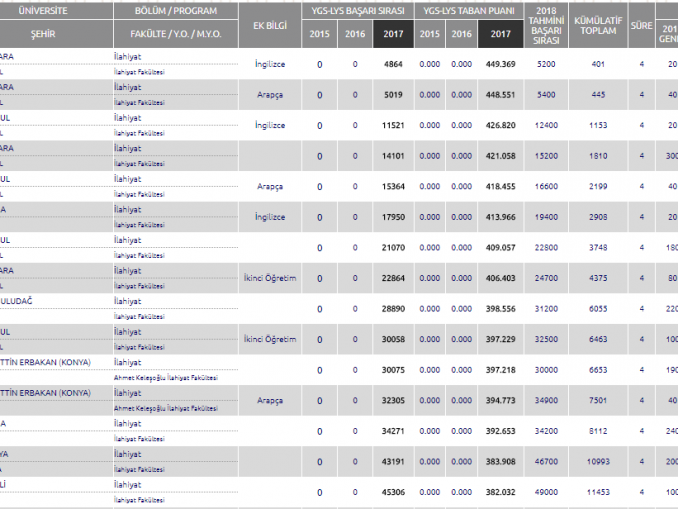Image resolution: width=678 pixels, height=509 pixels.
Task: Click the cumulative total 11453 cell
Action: pyautogui.click(x=598, y=492)
